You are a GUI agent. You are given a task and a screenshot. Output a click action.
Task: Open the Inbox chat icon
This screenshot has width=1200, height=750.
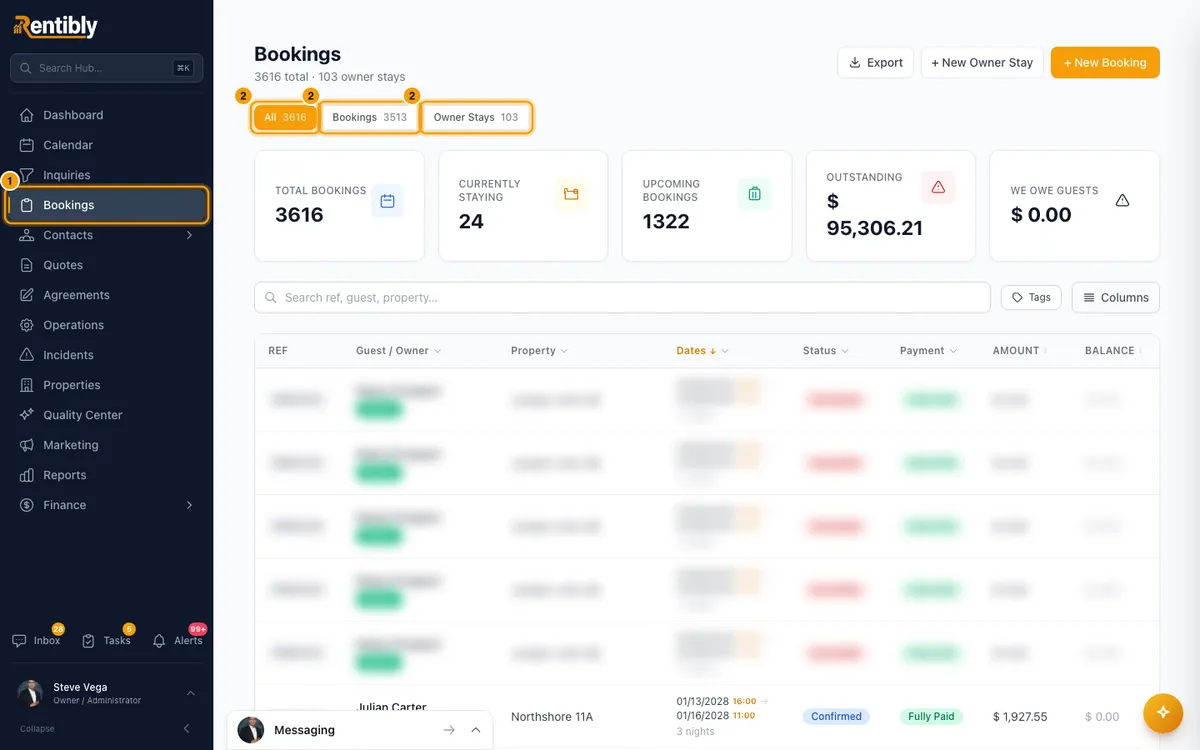coord(19,640)
